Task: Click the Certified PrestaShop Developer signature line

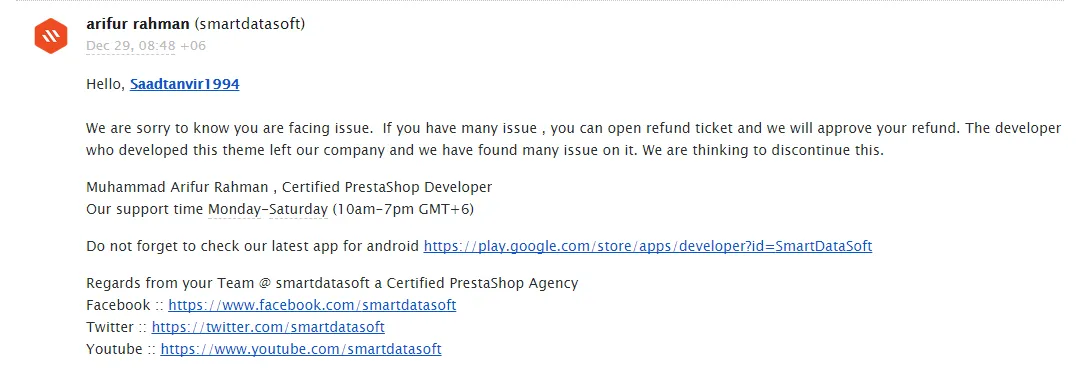Action: (289, 187)
